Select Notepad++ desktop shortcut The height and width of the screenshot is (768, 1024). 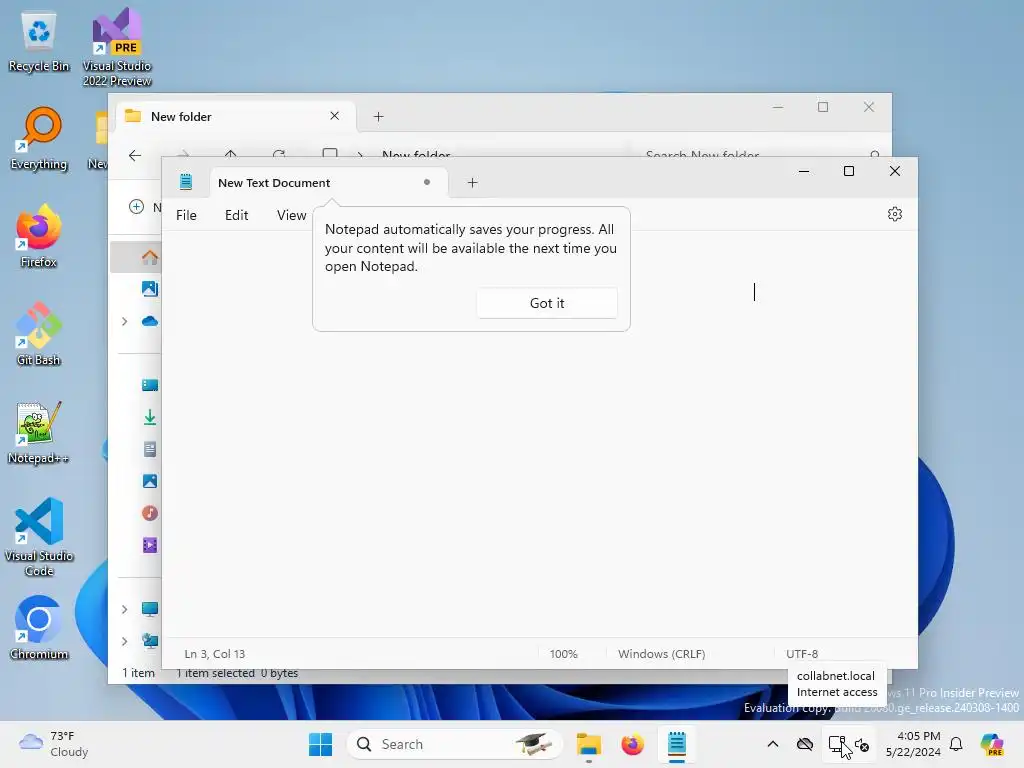pyautogui.click(x=39, y=432)
